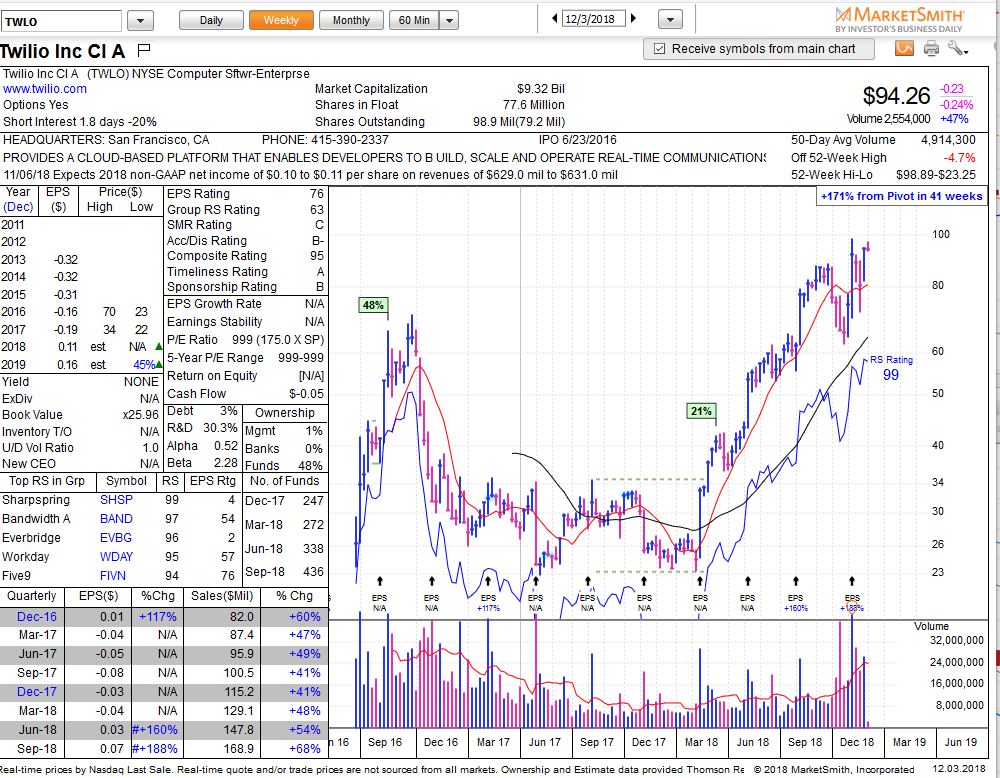The width and height of the screenshot is (1000, 778).
Task: Click the EPS +117% earnings marker
Action: click(488, 603)
